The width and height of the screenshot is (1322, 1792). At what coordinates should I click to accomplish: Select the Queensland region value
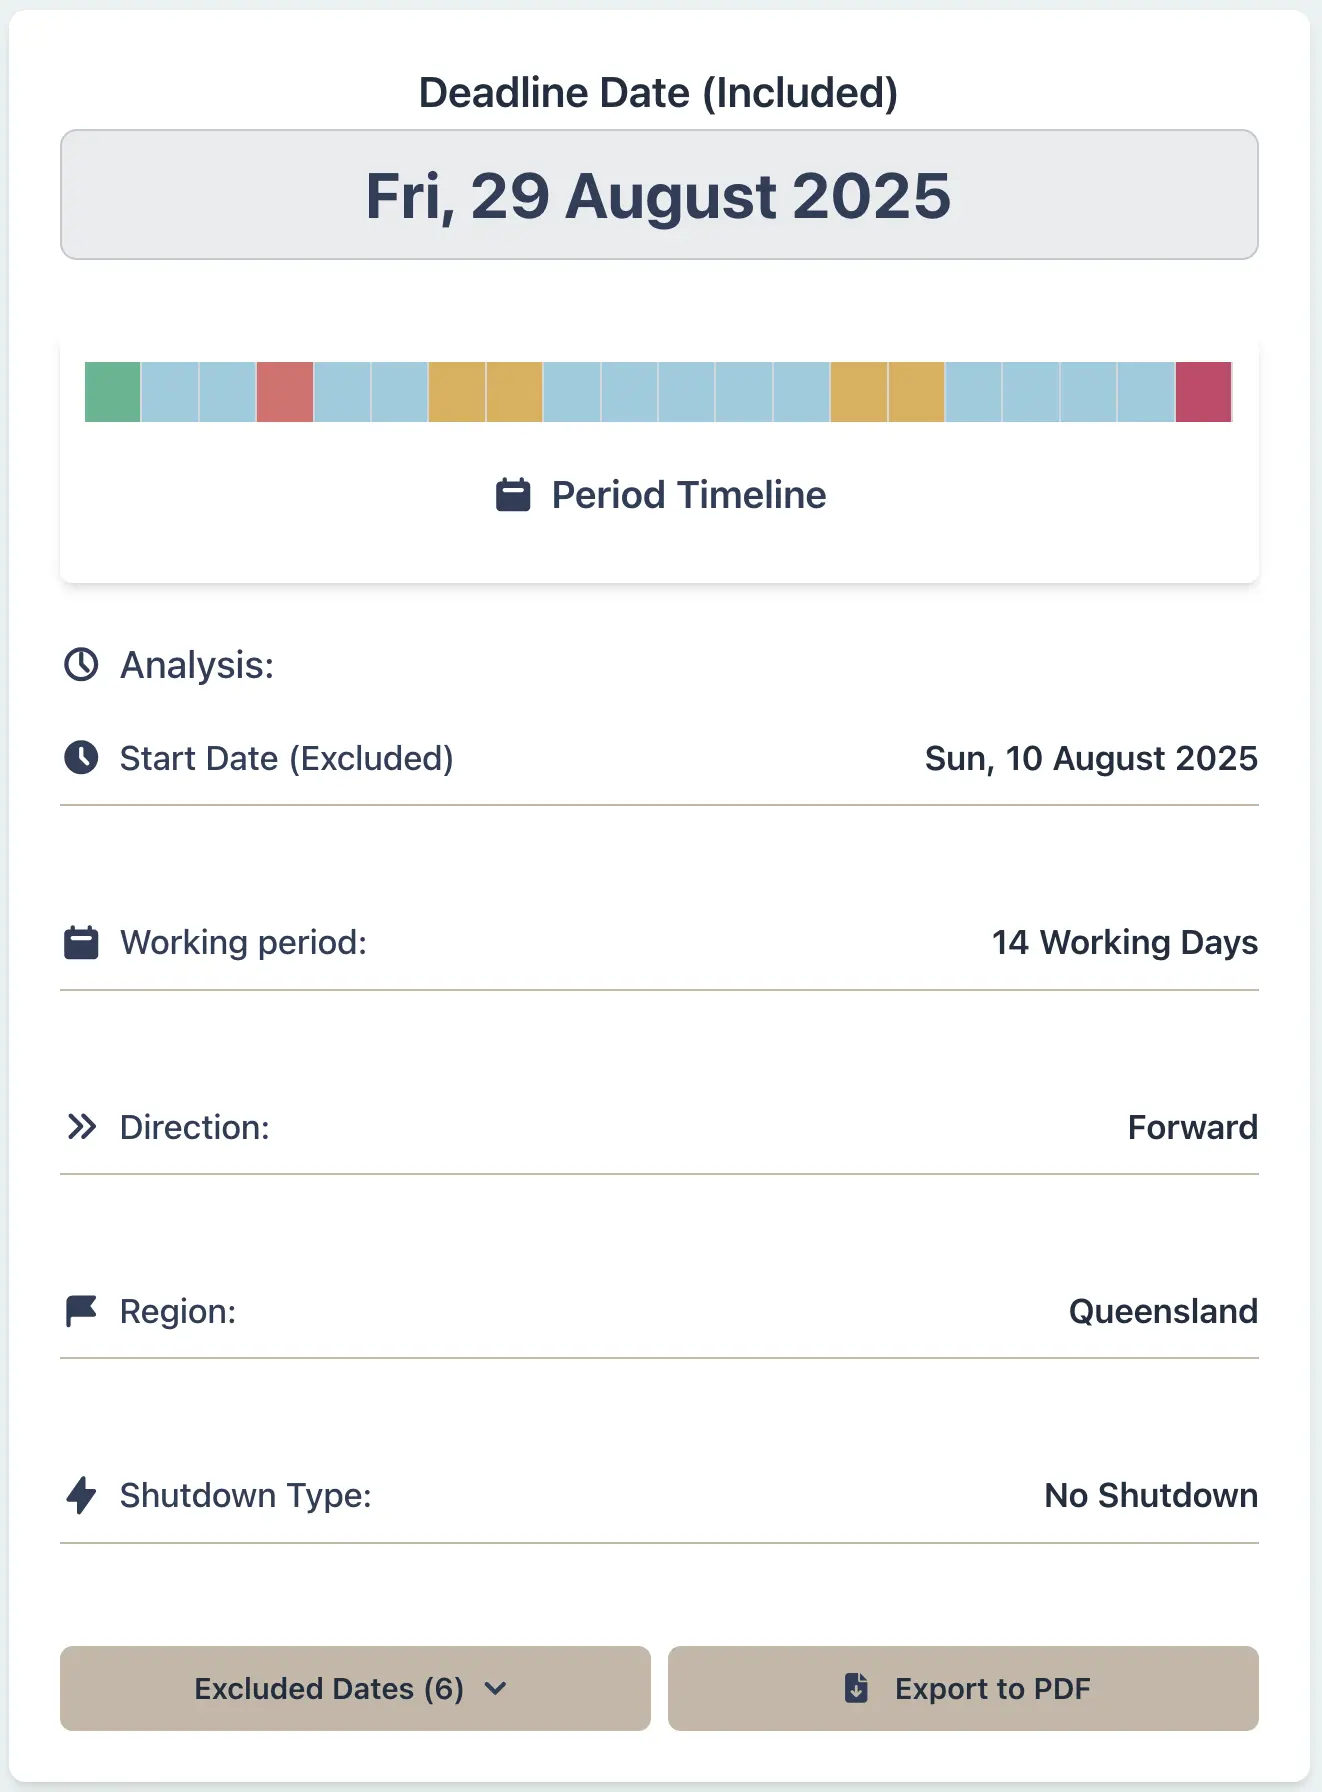click(x=1163, y=1310)
